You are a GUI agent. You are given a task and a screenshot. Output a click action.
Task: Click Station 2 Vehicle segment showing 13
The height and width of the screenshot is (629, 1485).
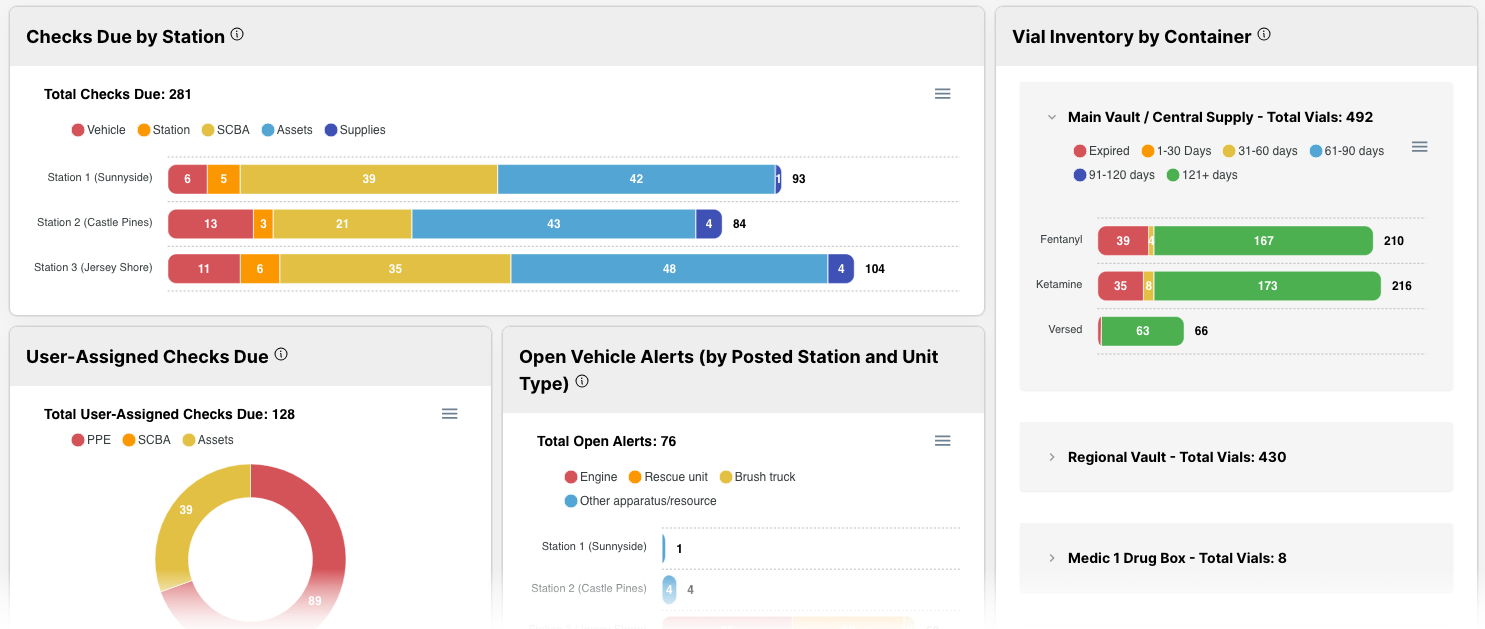[210, 224]
